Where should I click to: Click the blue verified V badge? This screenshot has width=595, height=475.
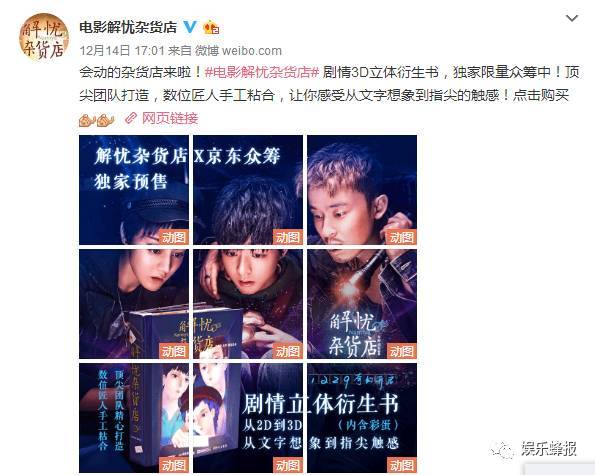tap(190, 27)
